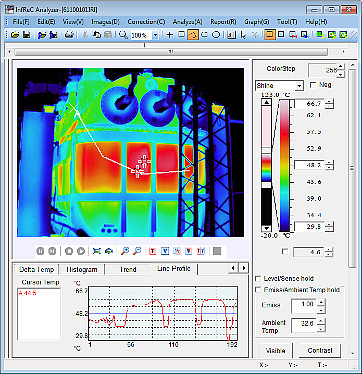Image resolution: width=362 pixels, height=374 pixels.
Task: Click the undo arrow icon
Action: [97, 35]
